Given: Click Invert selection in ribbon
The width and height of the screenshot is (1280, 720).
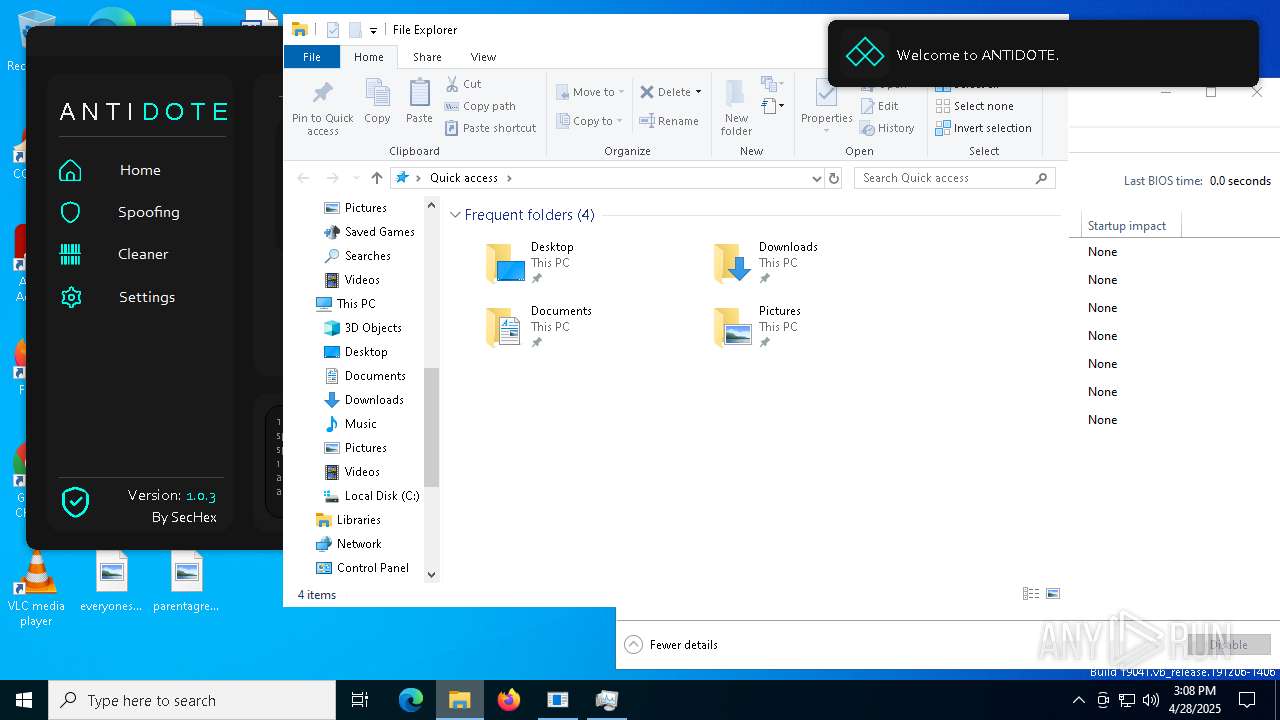Looking at the screenshot, I should tap(984, 128).
